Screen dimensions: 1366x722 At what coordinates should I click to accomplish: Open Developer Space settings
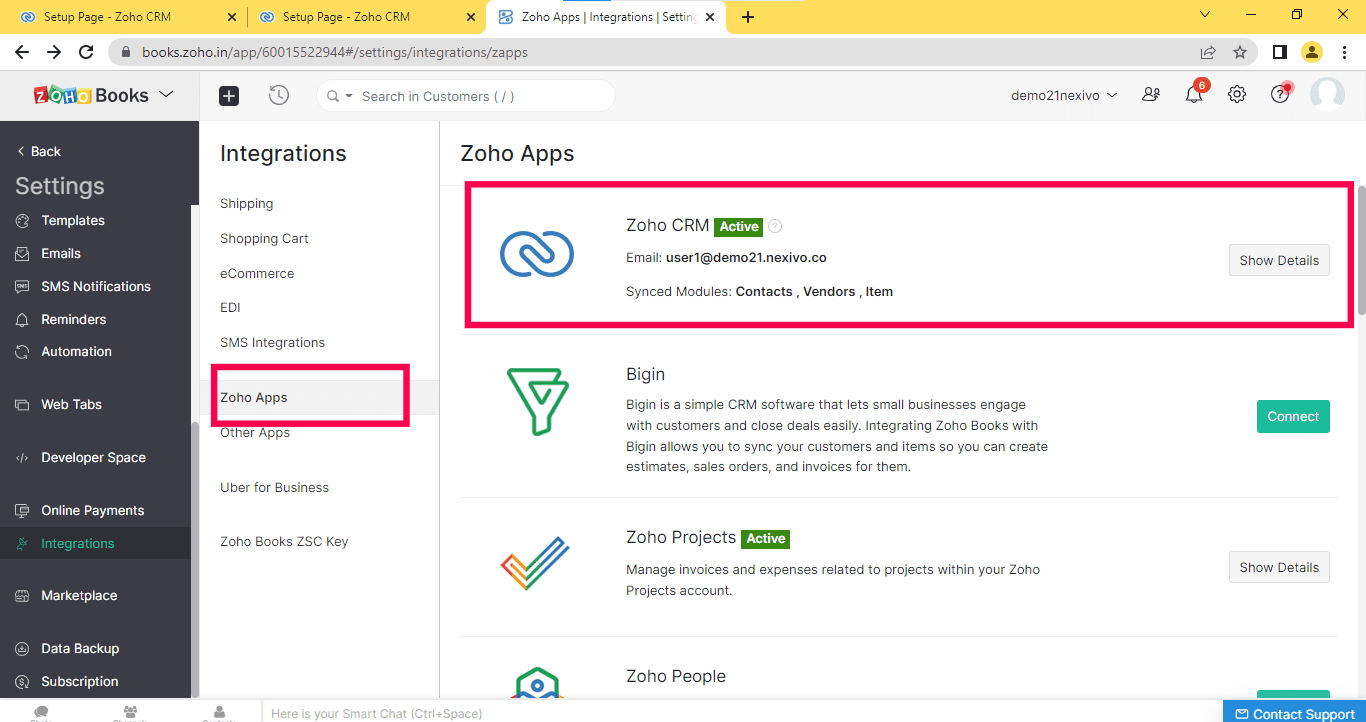[x=95, y=457]
